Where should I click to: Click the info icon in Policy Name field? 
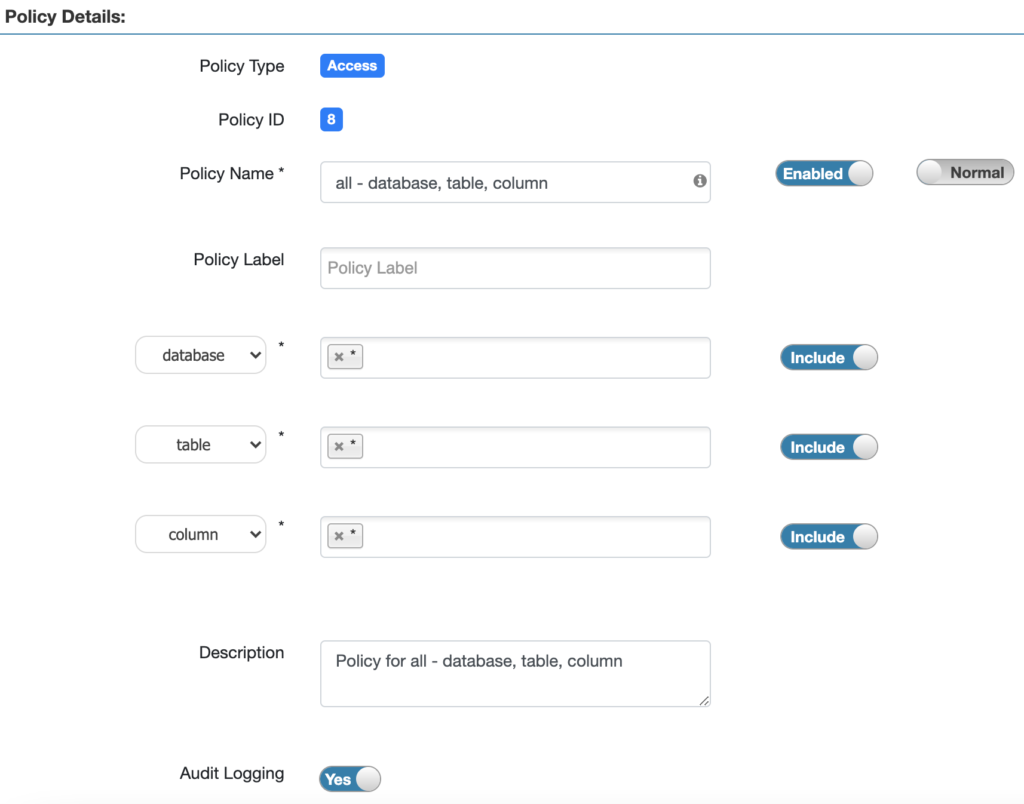click(x=699, y=181)
